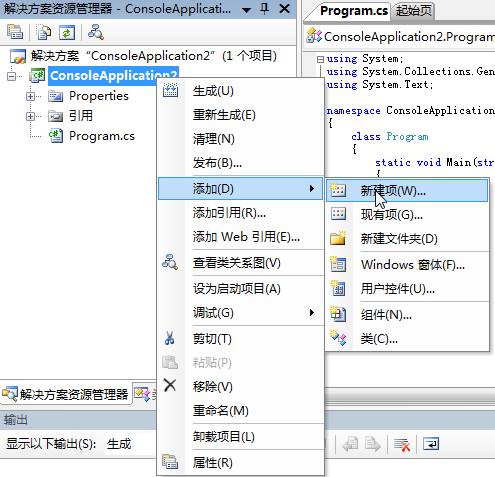Click the pin icon in the Solution Explorer title bar
Viewport: 495px width, 477px height.
(265, 9)
